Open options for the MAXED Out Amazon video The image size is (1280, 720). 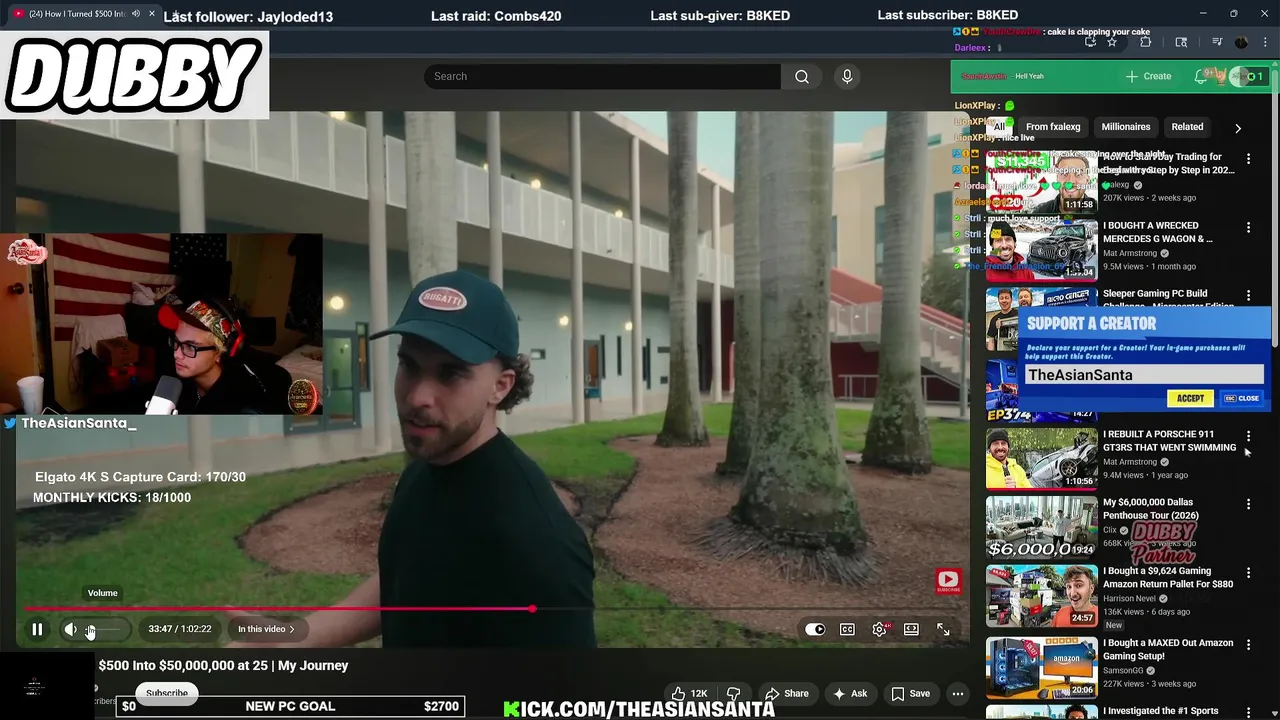tap(1248, 645)
